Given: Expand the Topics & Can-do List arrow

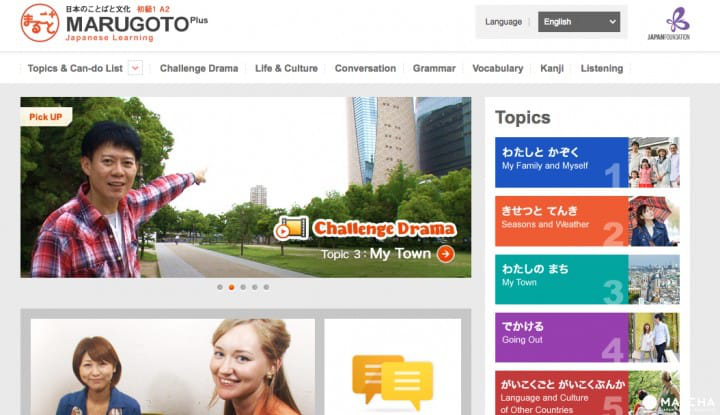Looking at the screenshot, I should pyautogui.click(x=136, y=68).
